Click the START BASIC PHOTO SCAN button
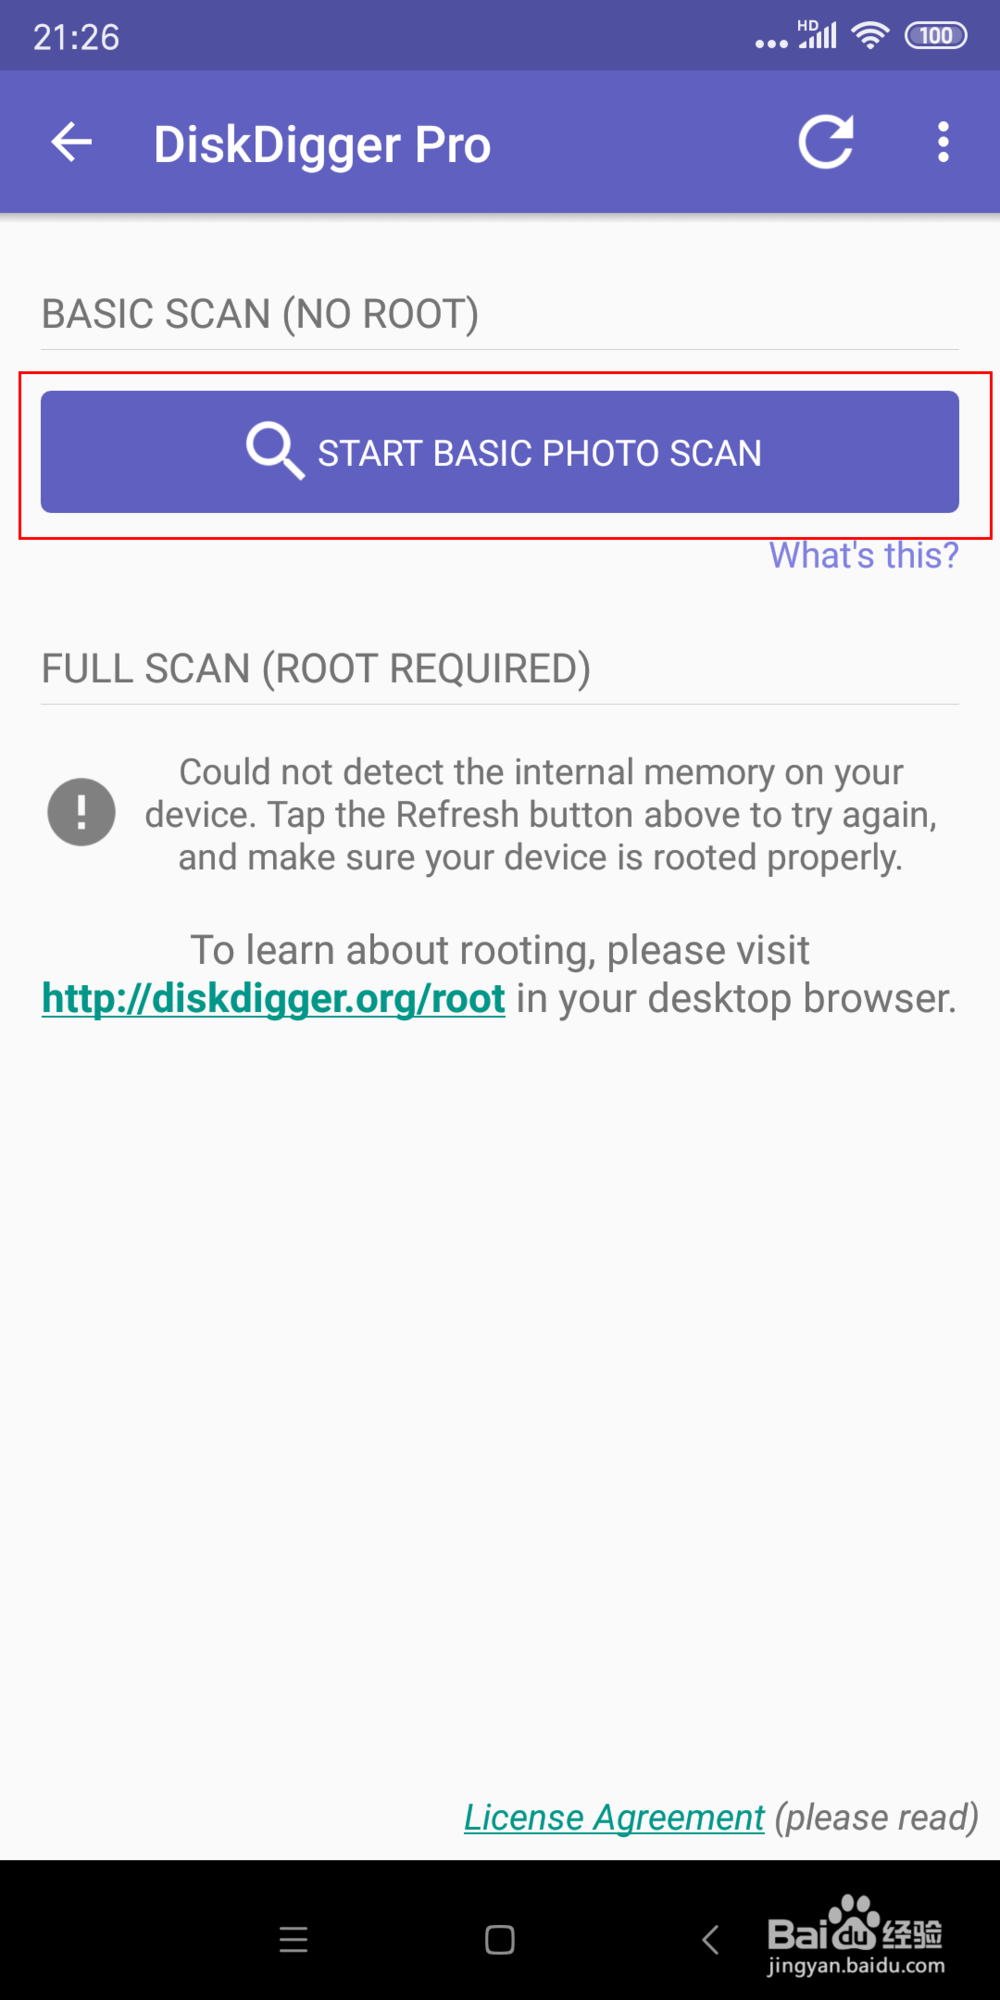The image size is (1000, 2000). [x=500, y=452]
